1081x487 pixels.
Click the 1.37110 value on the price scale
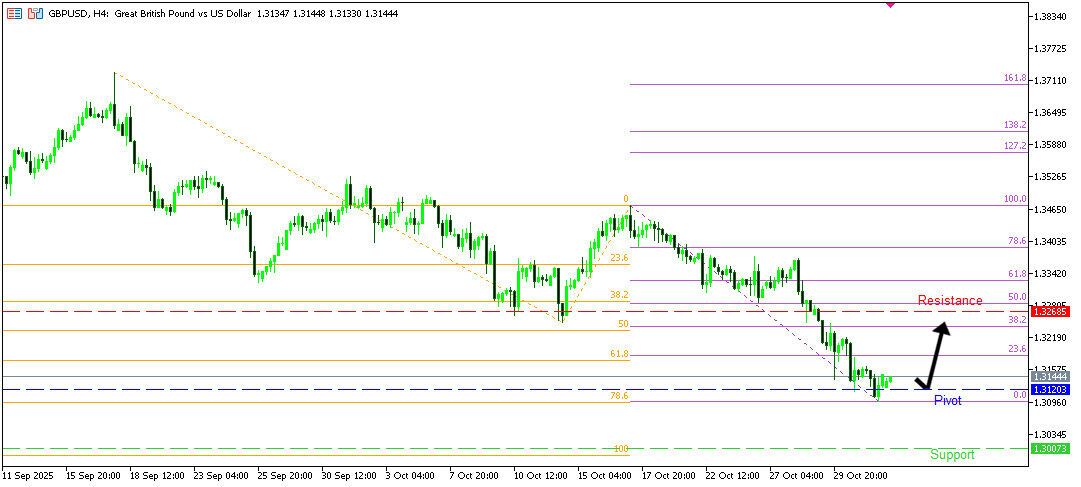pos(1049,81)
